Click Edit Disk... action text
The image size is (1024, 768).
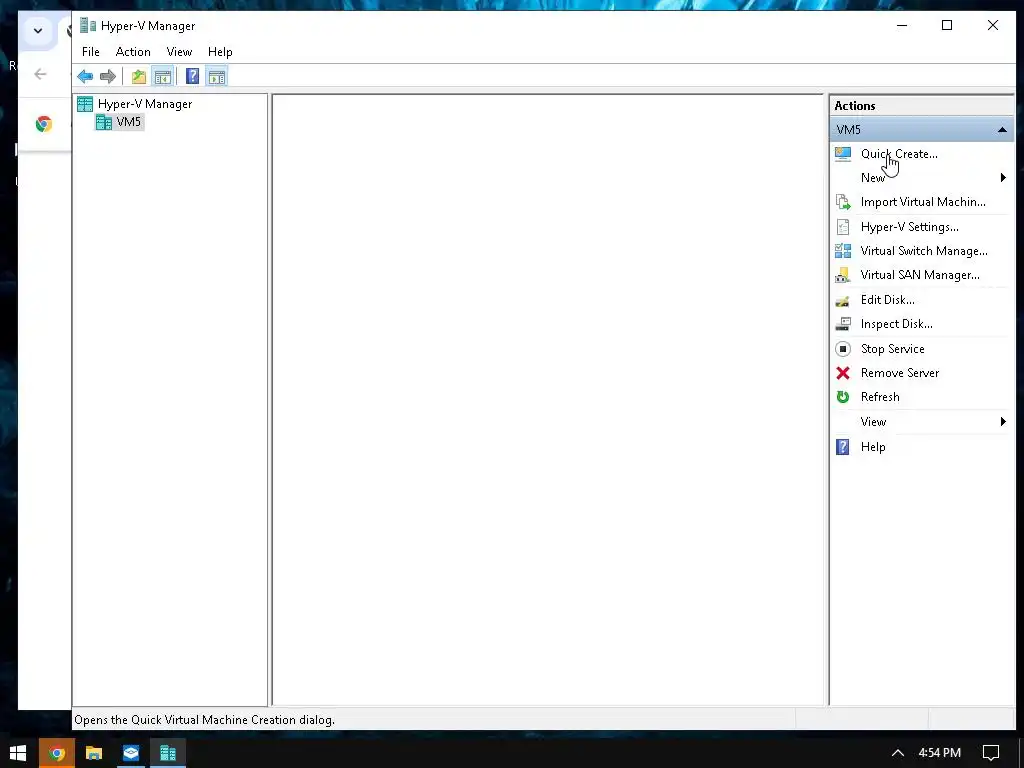(x=888, y=300)
